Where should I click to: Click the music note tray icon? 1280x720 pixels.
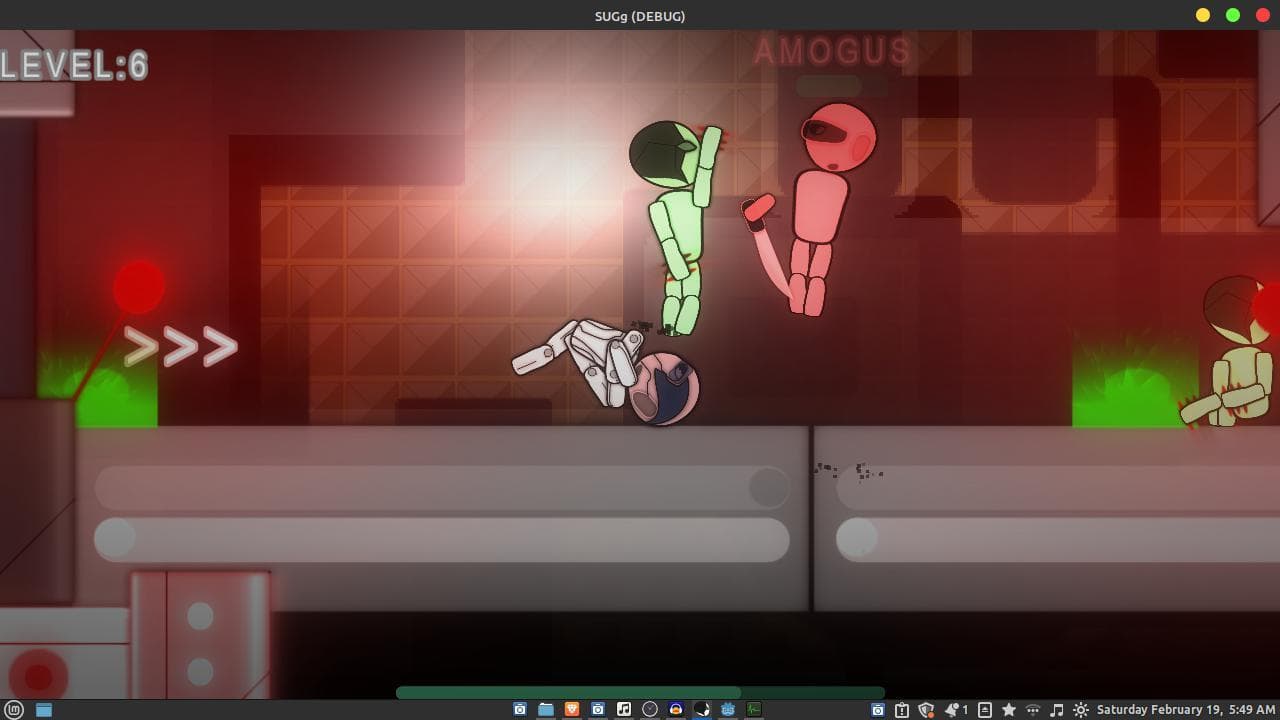click(x=1057, y=710)
